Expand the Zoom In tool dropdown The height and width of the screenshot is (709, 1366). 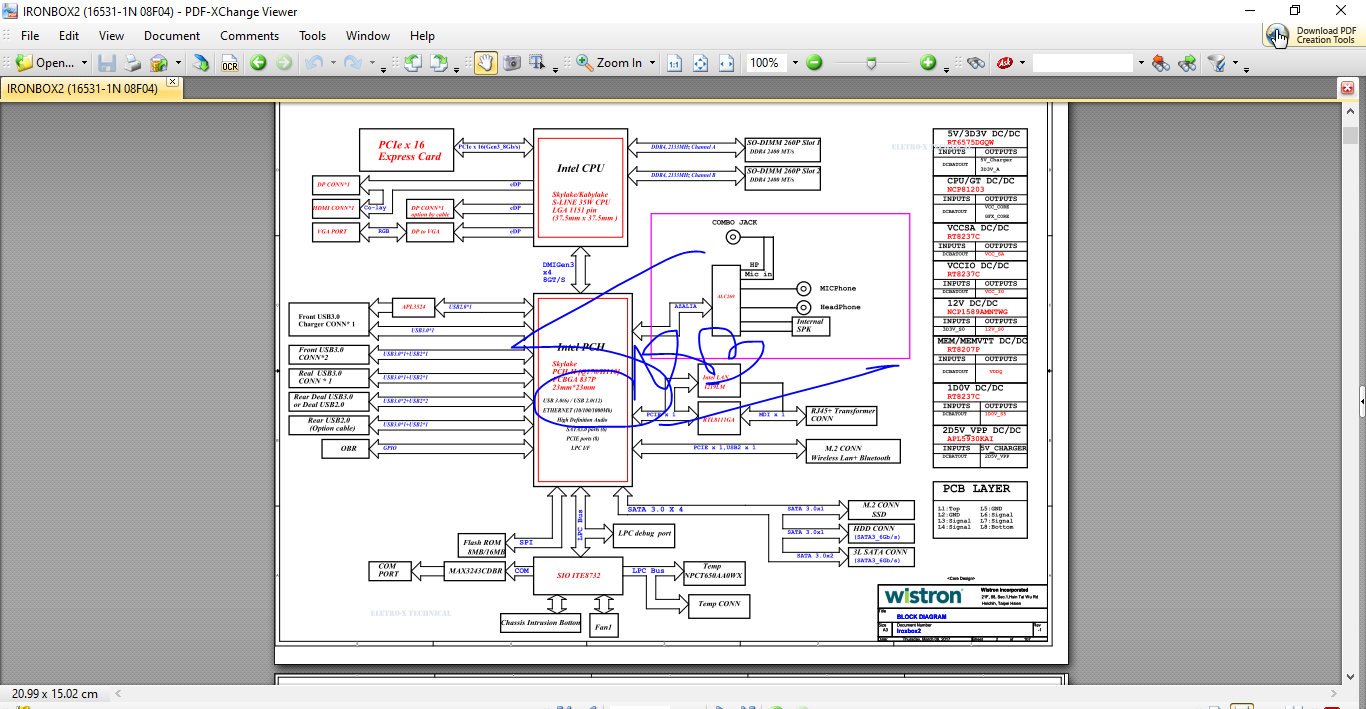click(651, 63)
